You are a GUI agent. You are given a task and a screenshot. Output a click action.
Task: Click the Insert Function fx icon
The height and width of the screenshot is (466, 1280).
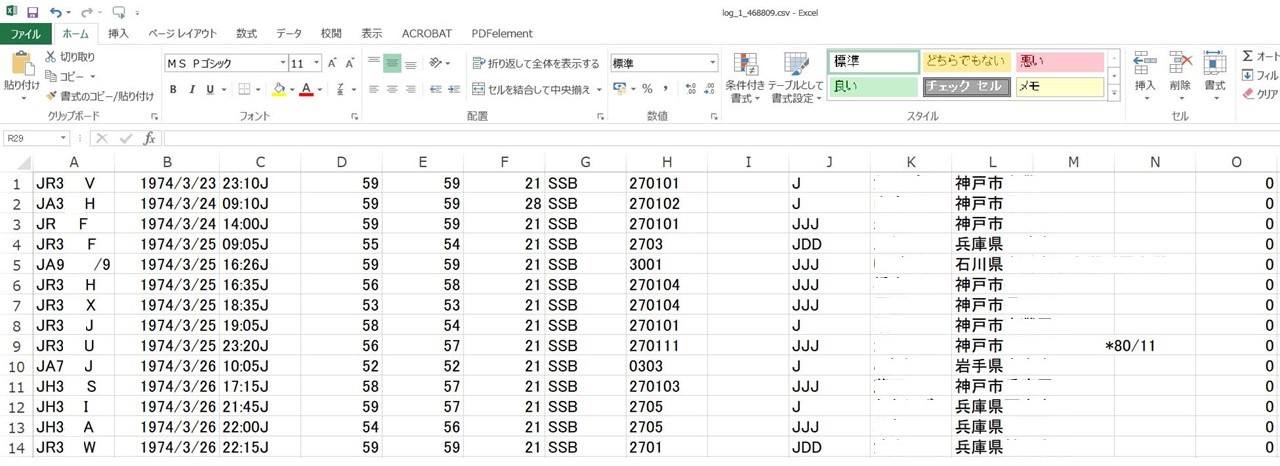tap(149, 138)
